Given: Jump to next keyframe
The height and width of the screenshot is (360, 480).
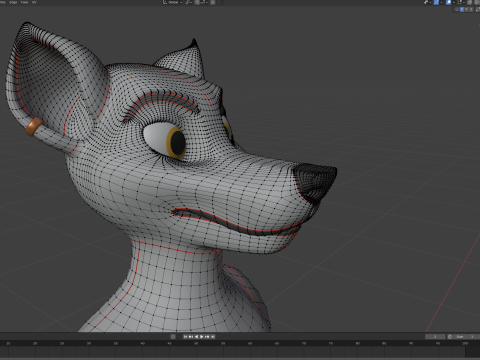Looking at the screenshot, I should pyautogui.click(x=207, y=337).
